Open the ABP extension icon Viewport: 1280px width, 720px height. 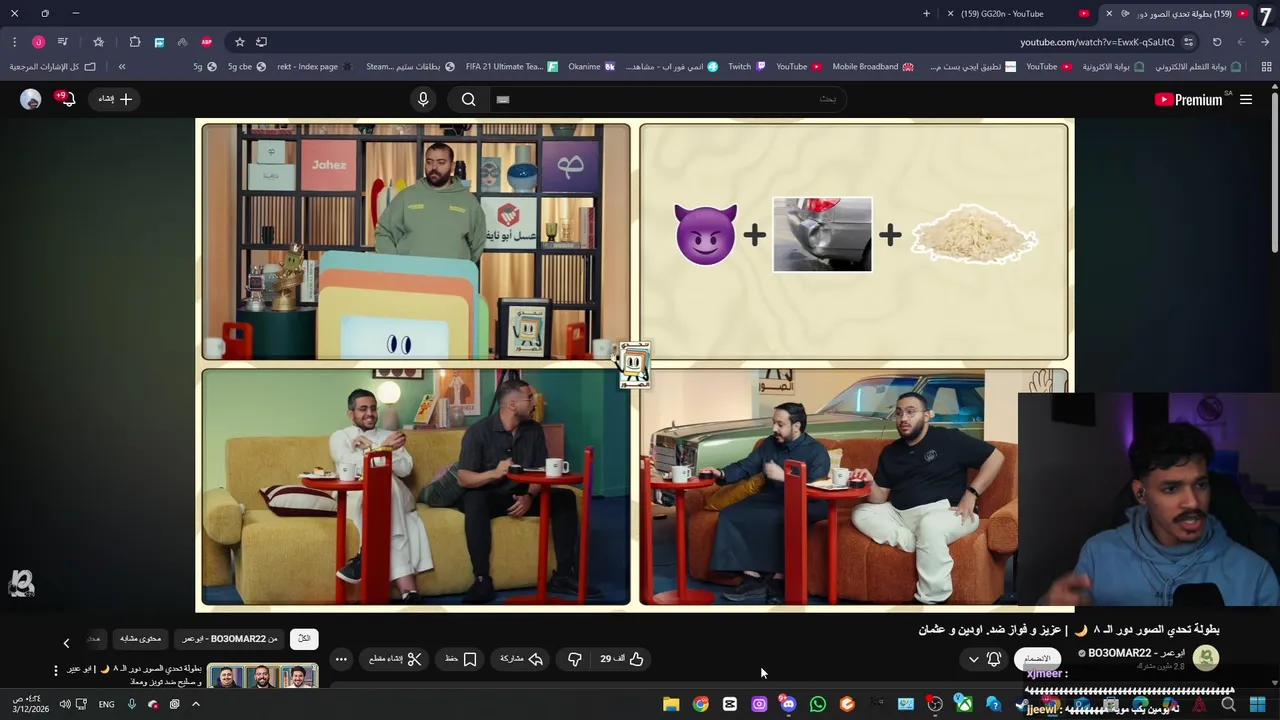(207, 42)
